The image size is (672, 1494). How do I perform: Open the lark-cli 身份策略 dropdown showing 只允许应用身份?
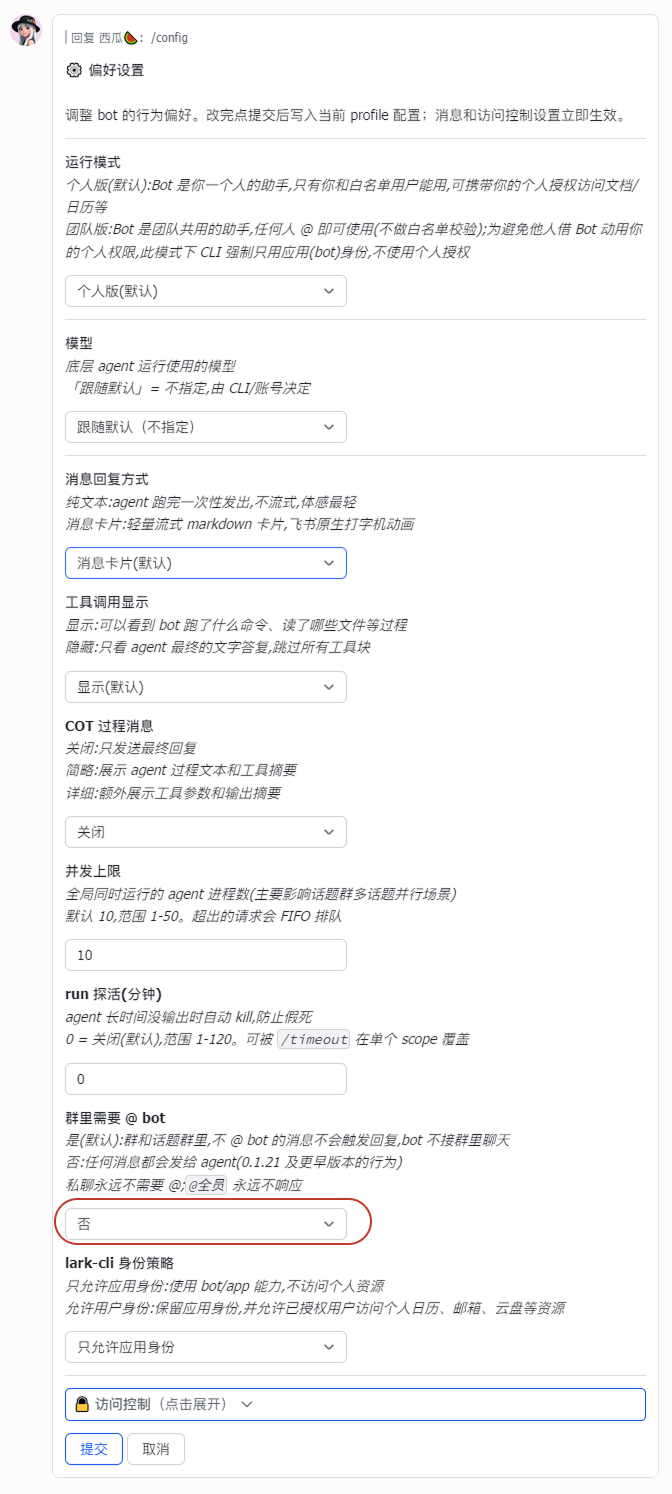[206, 1347]
